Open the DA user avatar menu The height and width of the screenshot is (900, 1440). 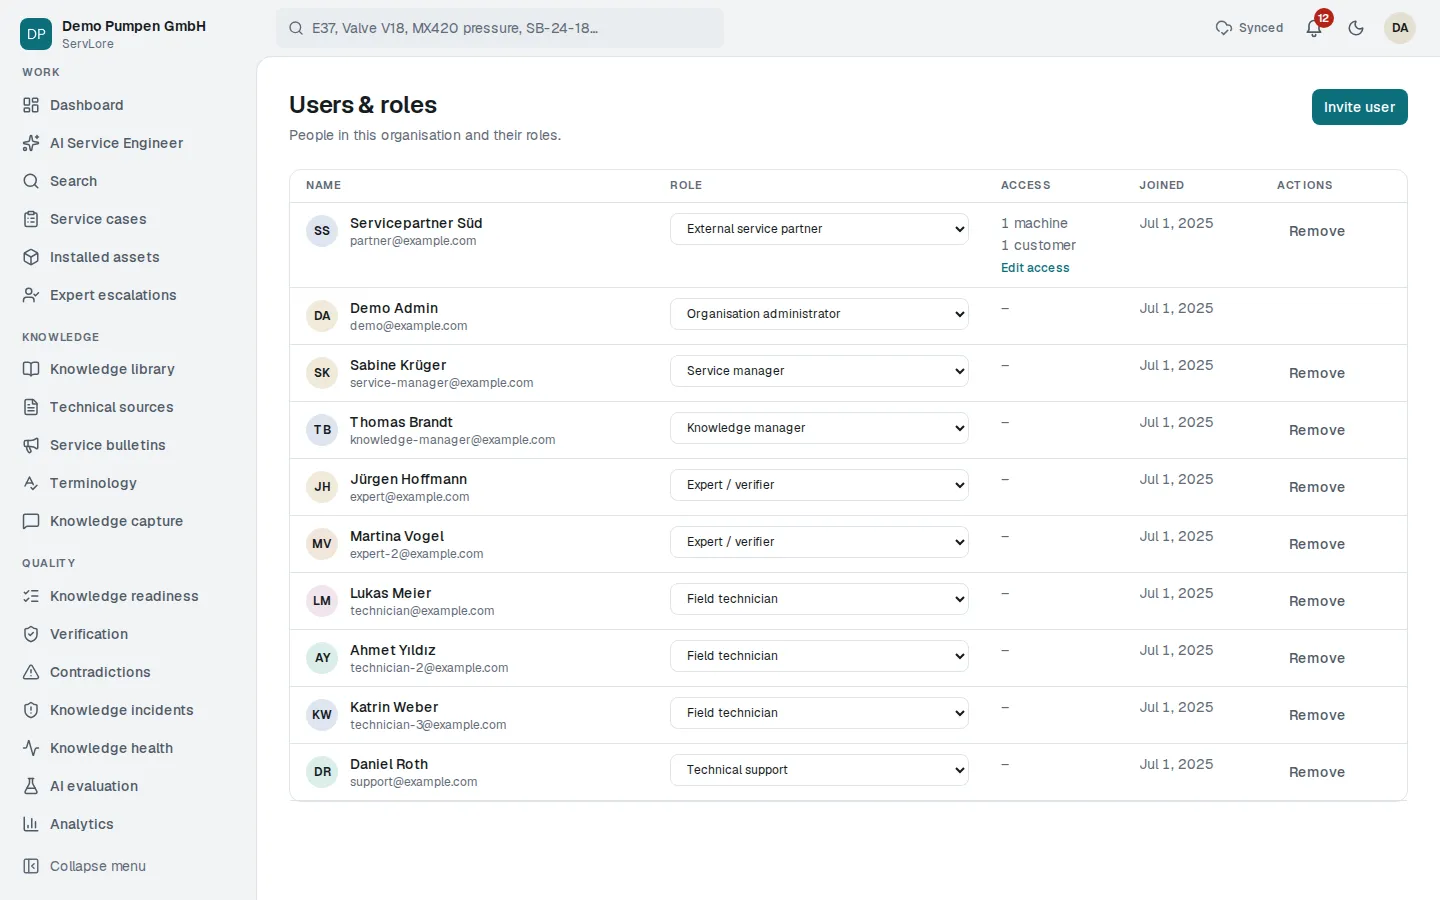(1400, 28)
